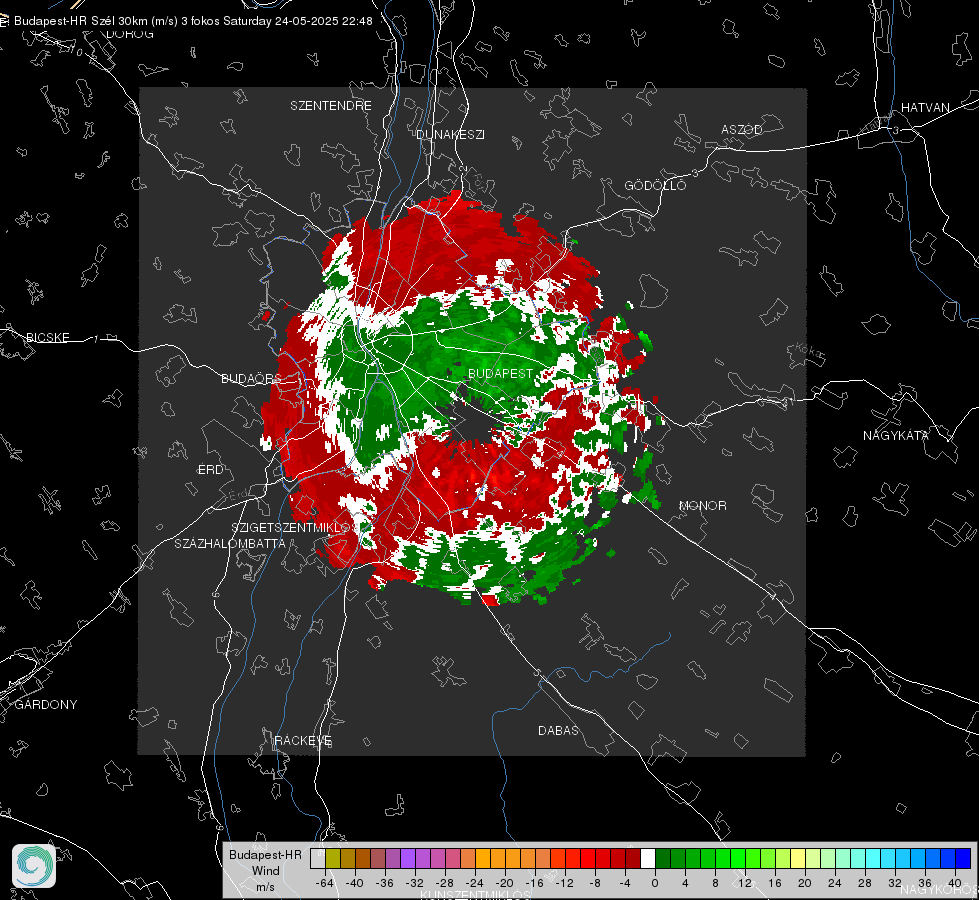This screenshot has height=900, width=979.
Task: Click the DUNAKESZI city label
Action: [450, 134]
